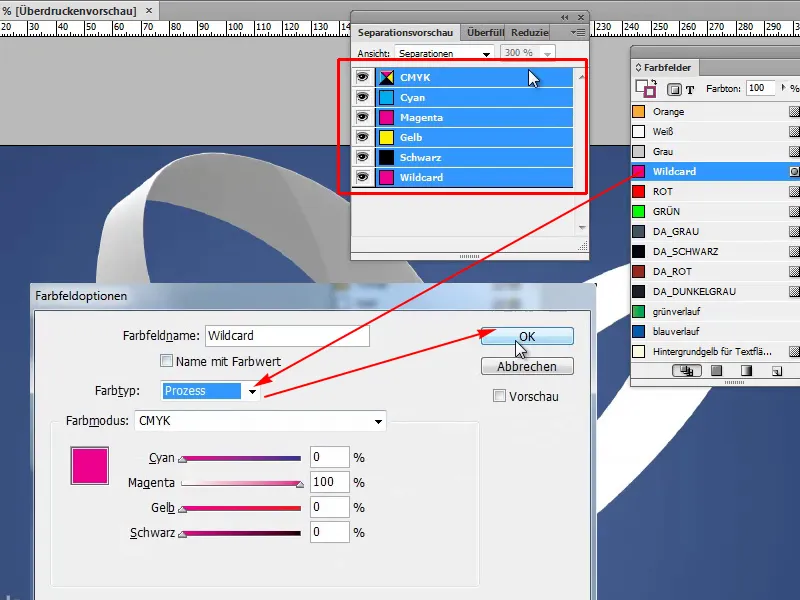Screen dimensions: 800x600
Task: Enable Name mit Farbwert checkbox
Action: (166, 361)
